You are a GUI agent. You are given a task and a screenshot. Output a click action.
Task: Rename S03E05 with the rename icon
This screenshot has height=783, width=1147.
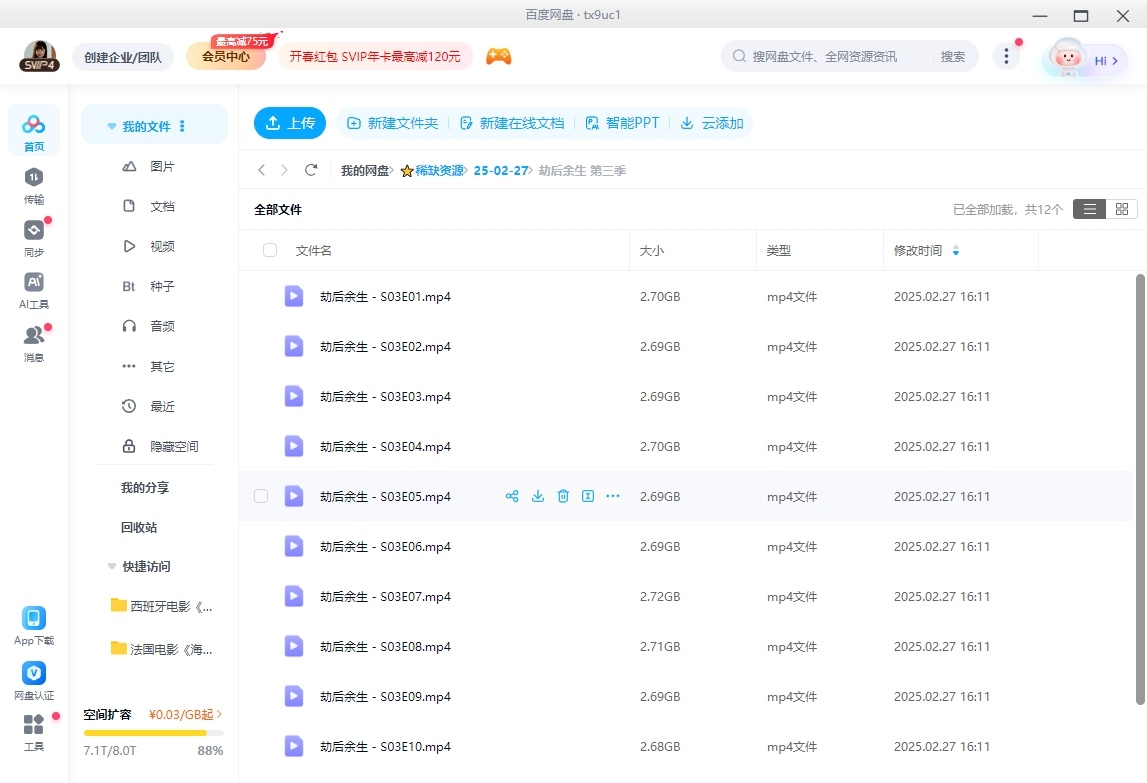pyautogui.click(x=587, y=495)
